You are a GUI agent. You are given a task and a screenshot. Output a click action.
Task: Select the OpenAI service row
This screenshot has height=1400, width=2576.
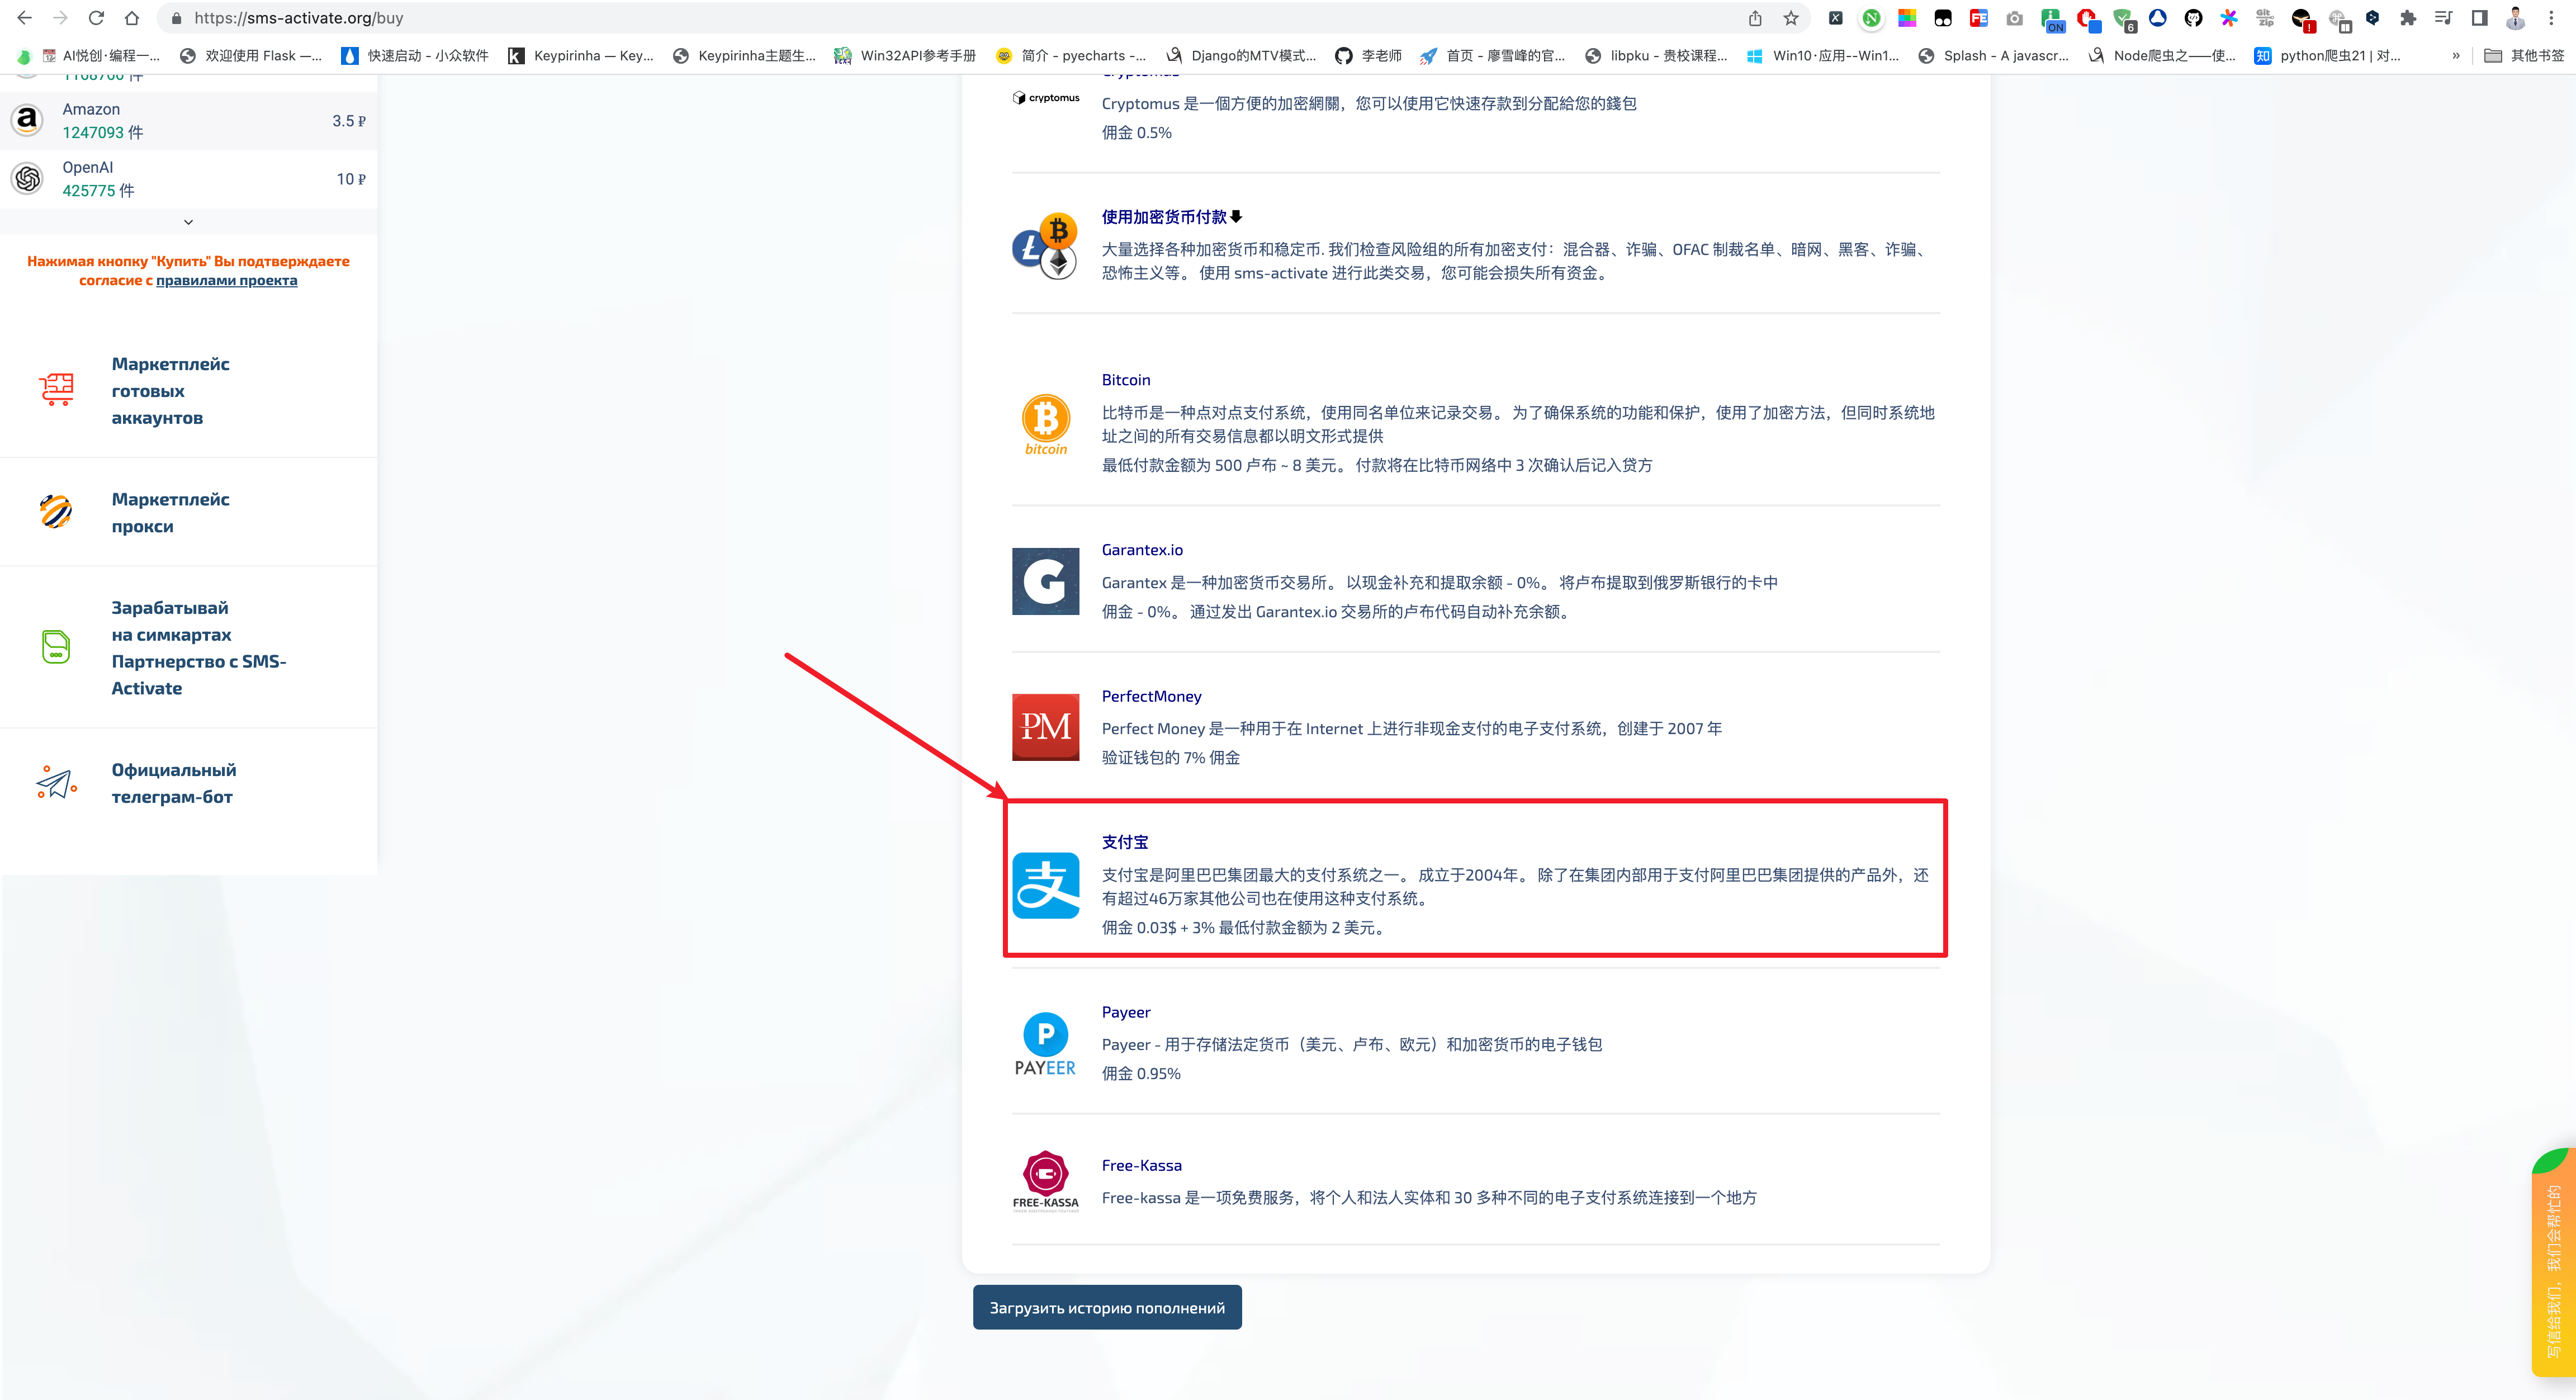(188, 179)
